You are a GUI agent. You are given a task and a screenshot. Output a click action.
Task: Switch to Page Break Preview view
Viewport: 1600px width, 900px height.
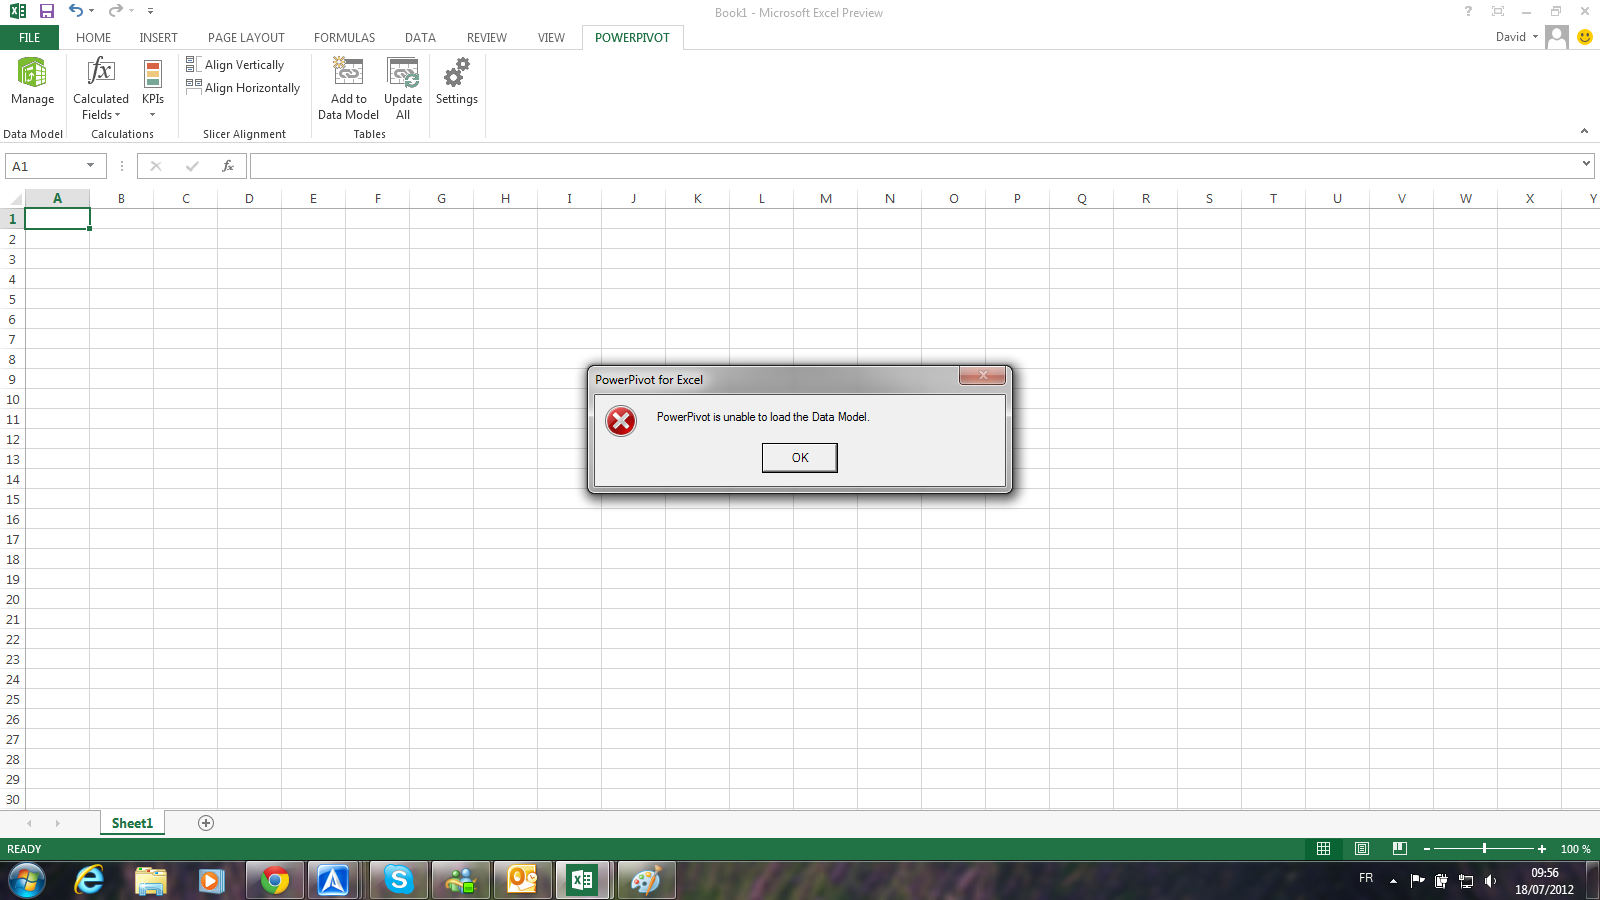1399,849
